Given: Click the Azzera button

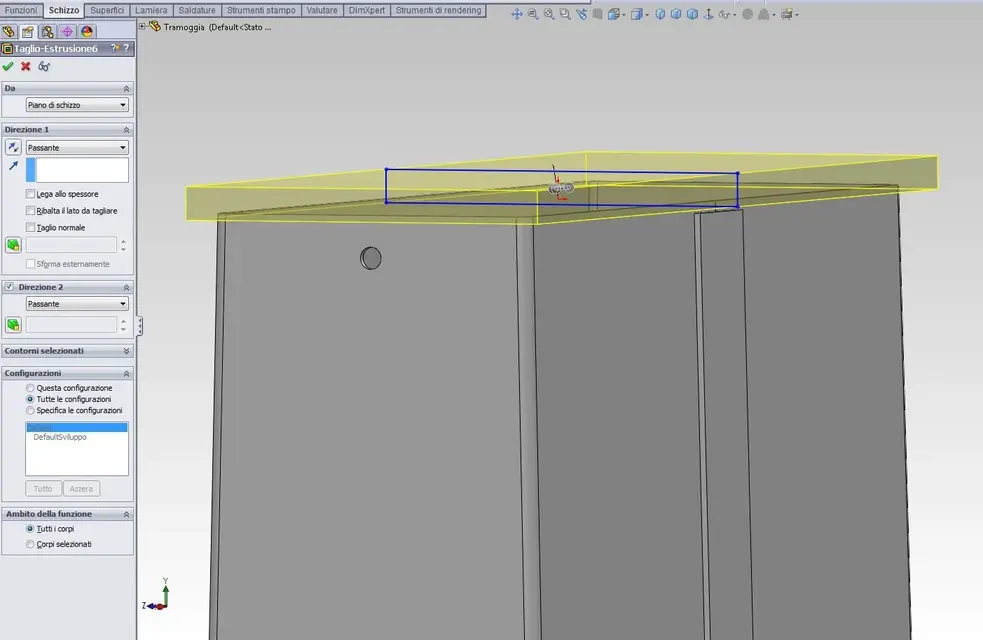Looking at the screenshot, I should pyautogui.click(x=81, y=488).
